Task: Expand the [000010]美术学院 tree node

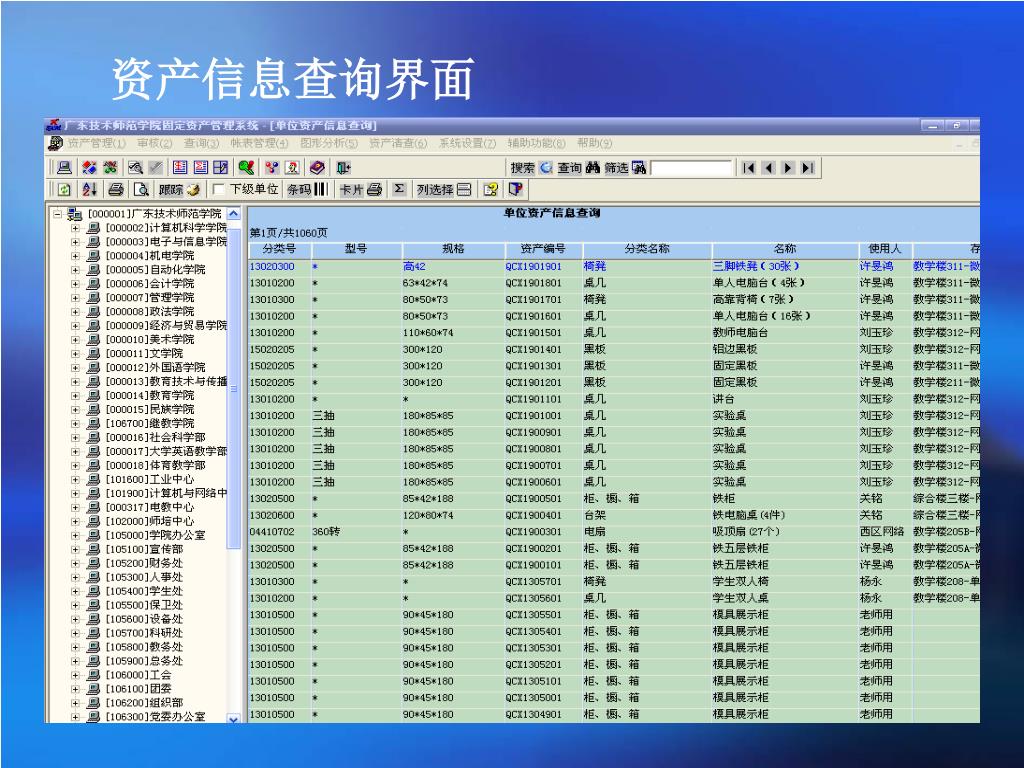Action: tap(75, 340)
